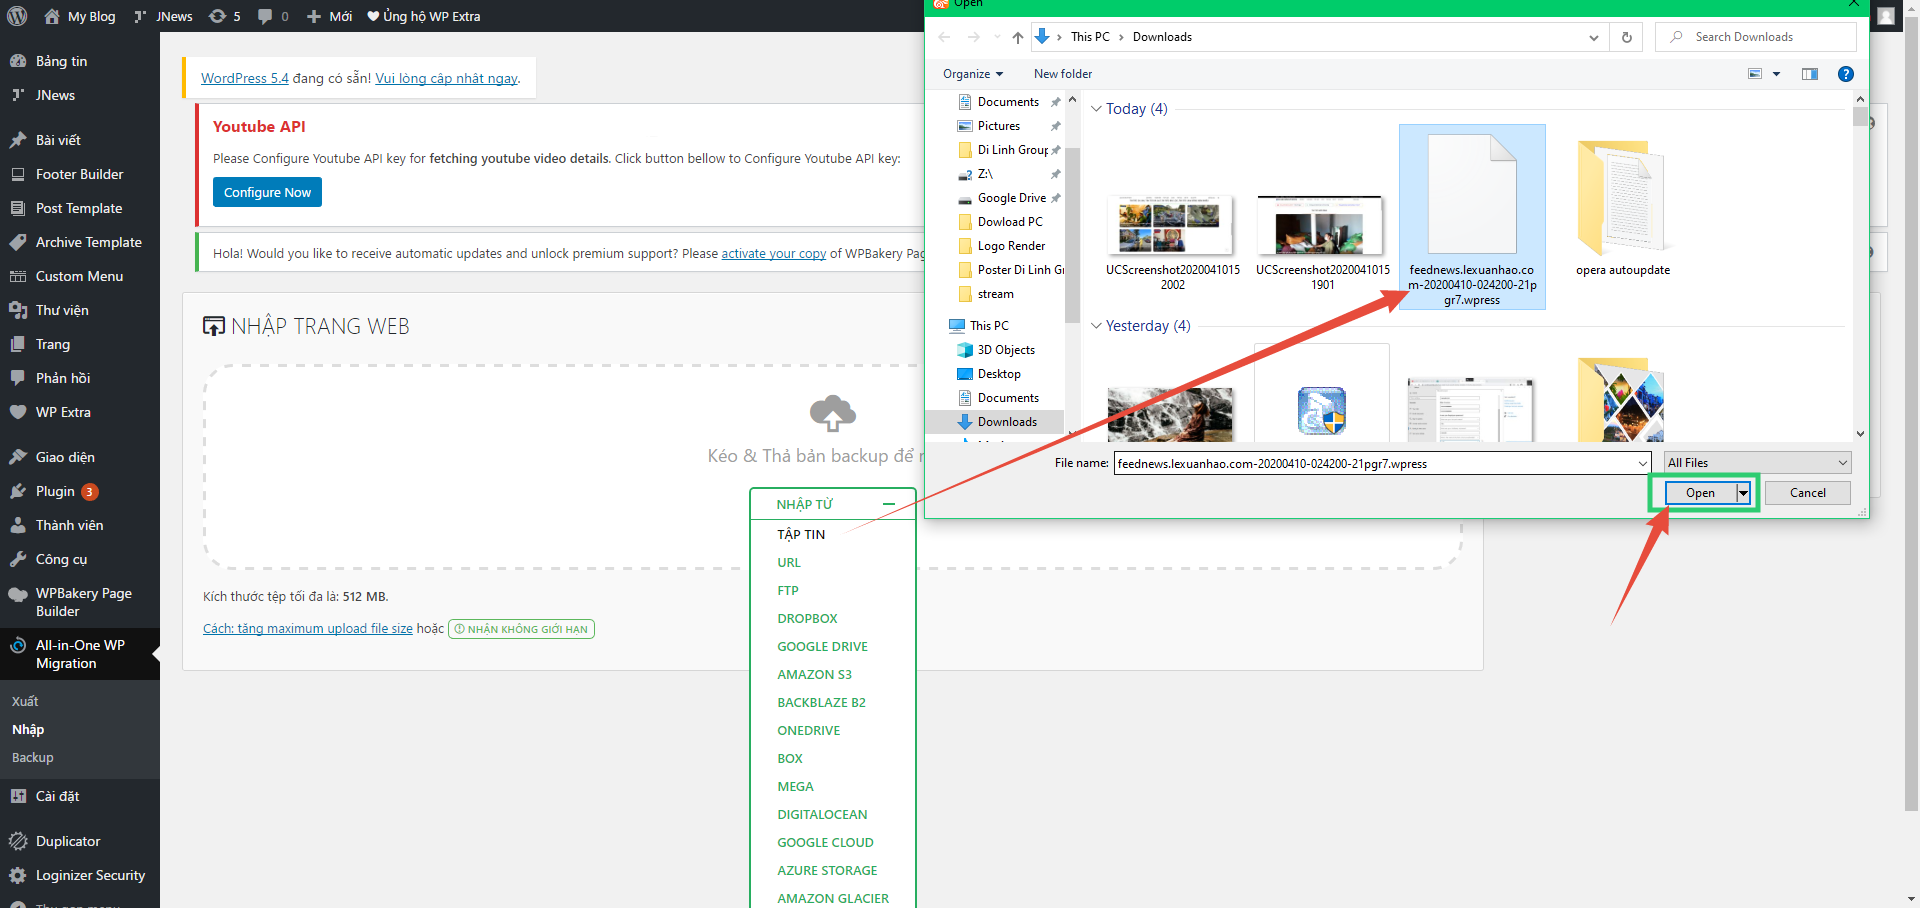Click the Configure Now button
Screen dimensions: 1920x908
[267, 192]
